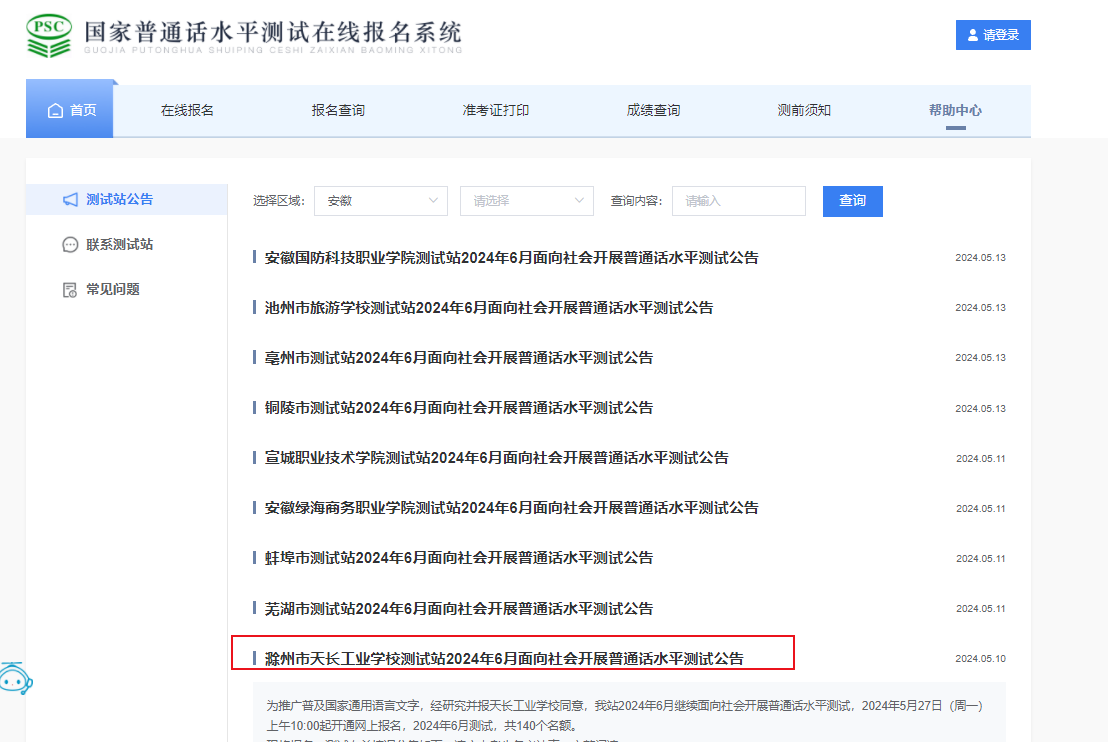Expand the 安徽 region dropdown
This screenshot has width=1108, height=742.
[380, 201]
